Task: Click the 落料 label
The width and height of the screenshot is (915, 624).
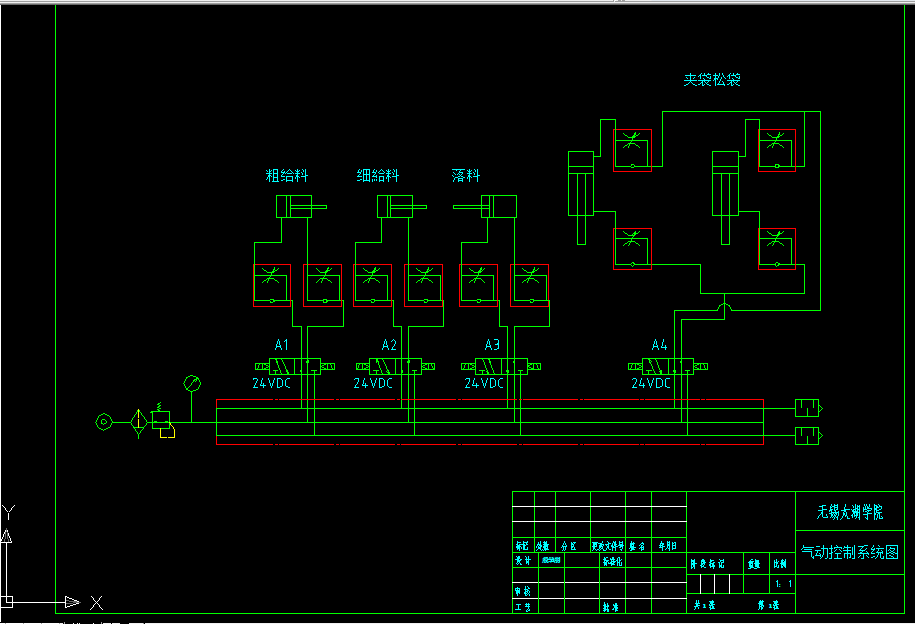Action: [x=466, y=175]
